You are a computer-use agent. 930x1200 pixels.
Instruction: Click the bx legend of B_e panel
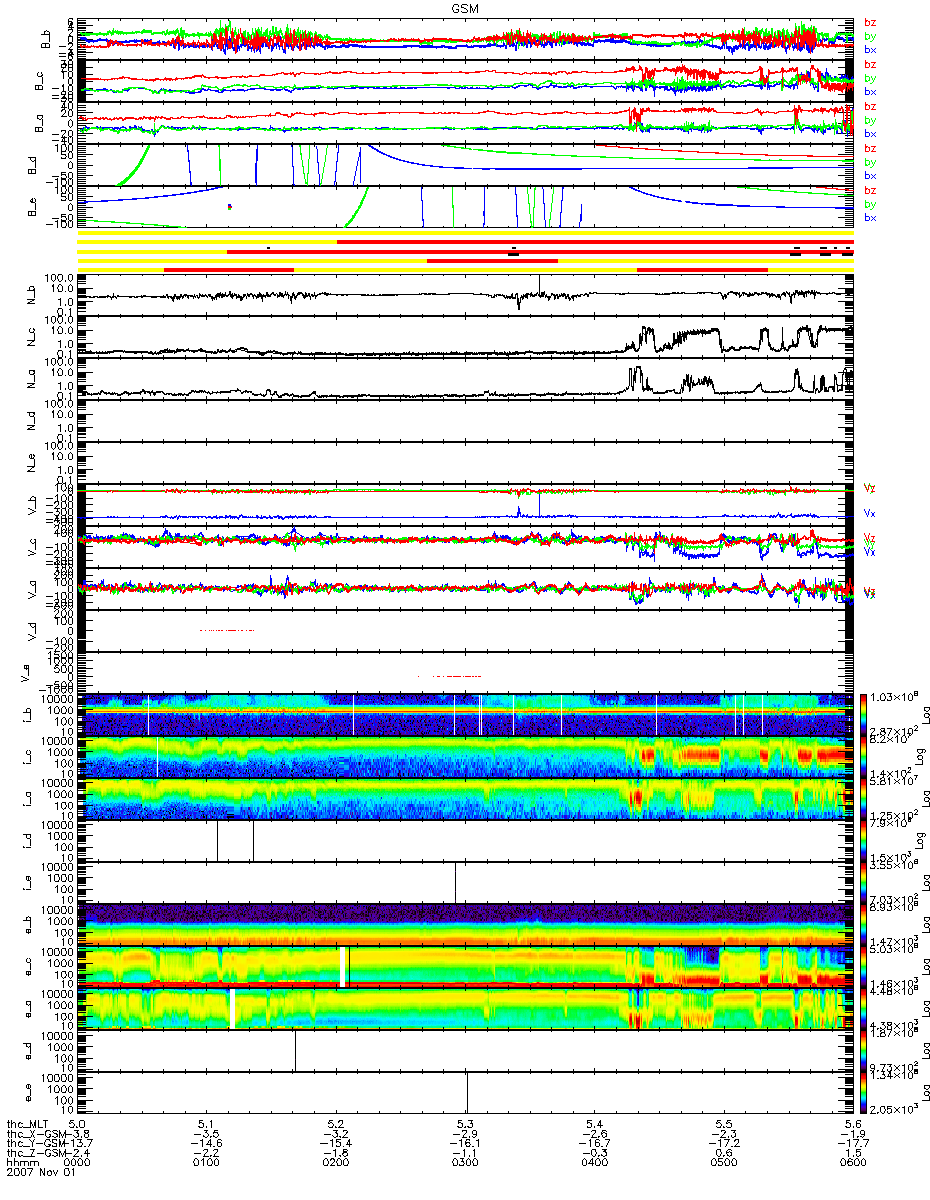pos(870,218)
